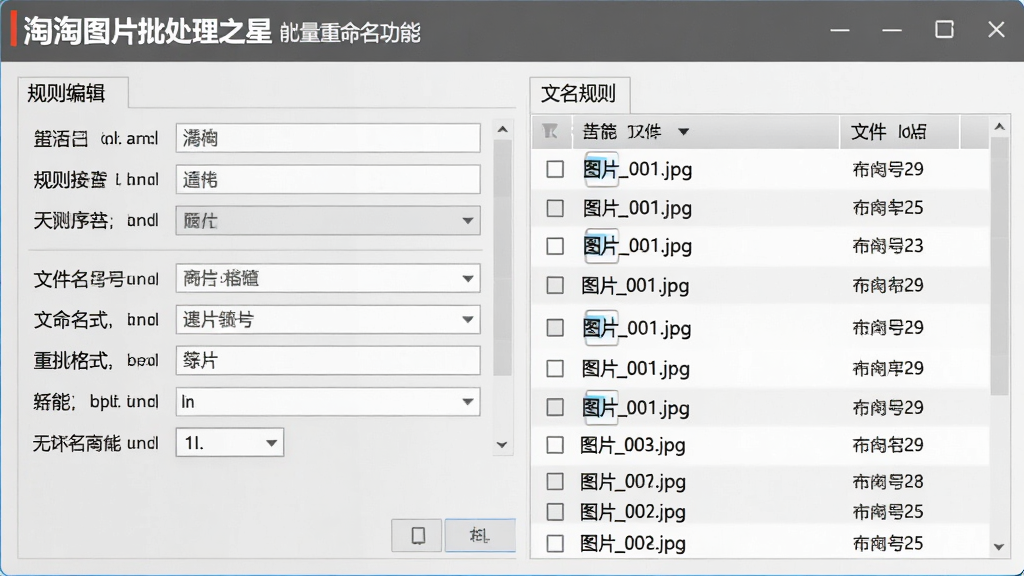Check the box of the row ending in 28
The height and width of the screenshot is (576, 1024).
tap(555, 482)
